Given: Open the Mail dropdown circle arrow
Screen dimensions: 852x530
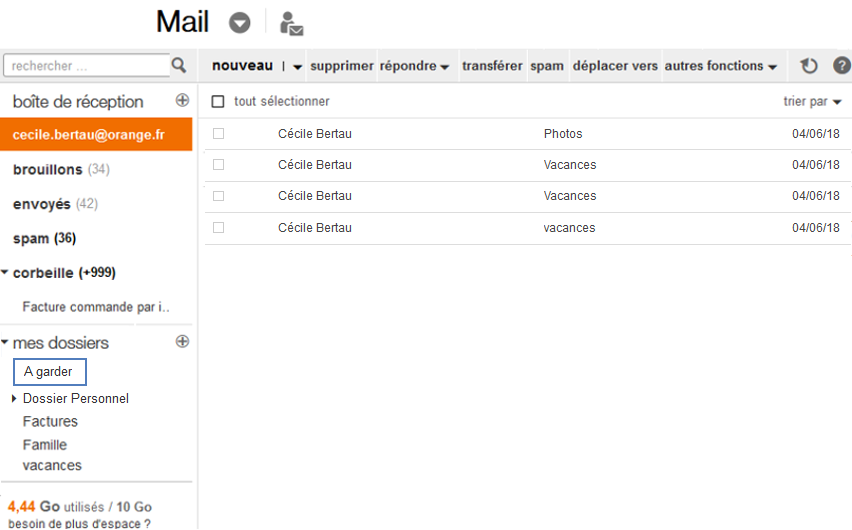Looking at the screenshot, I should [240, 23].
